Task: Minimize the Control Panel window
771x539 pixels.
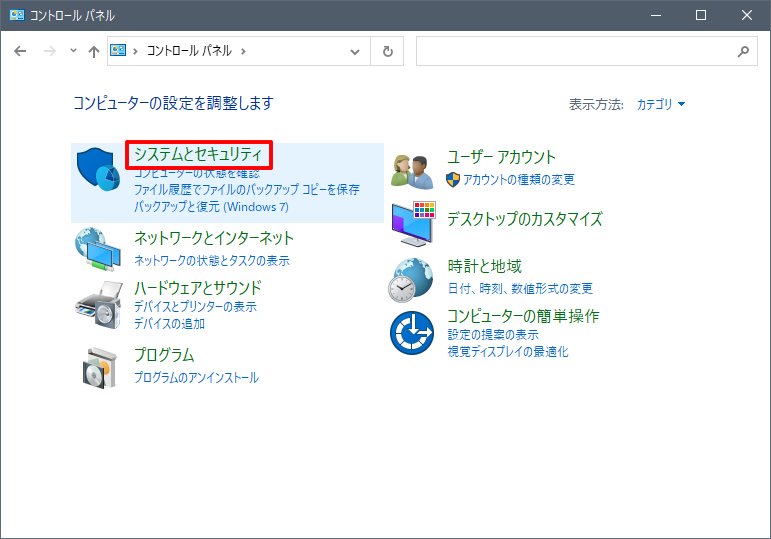Action: (656, 15)
